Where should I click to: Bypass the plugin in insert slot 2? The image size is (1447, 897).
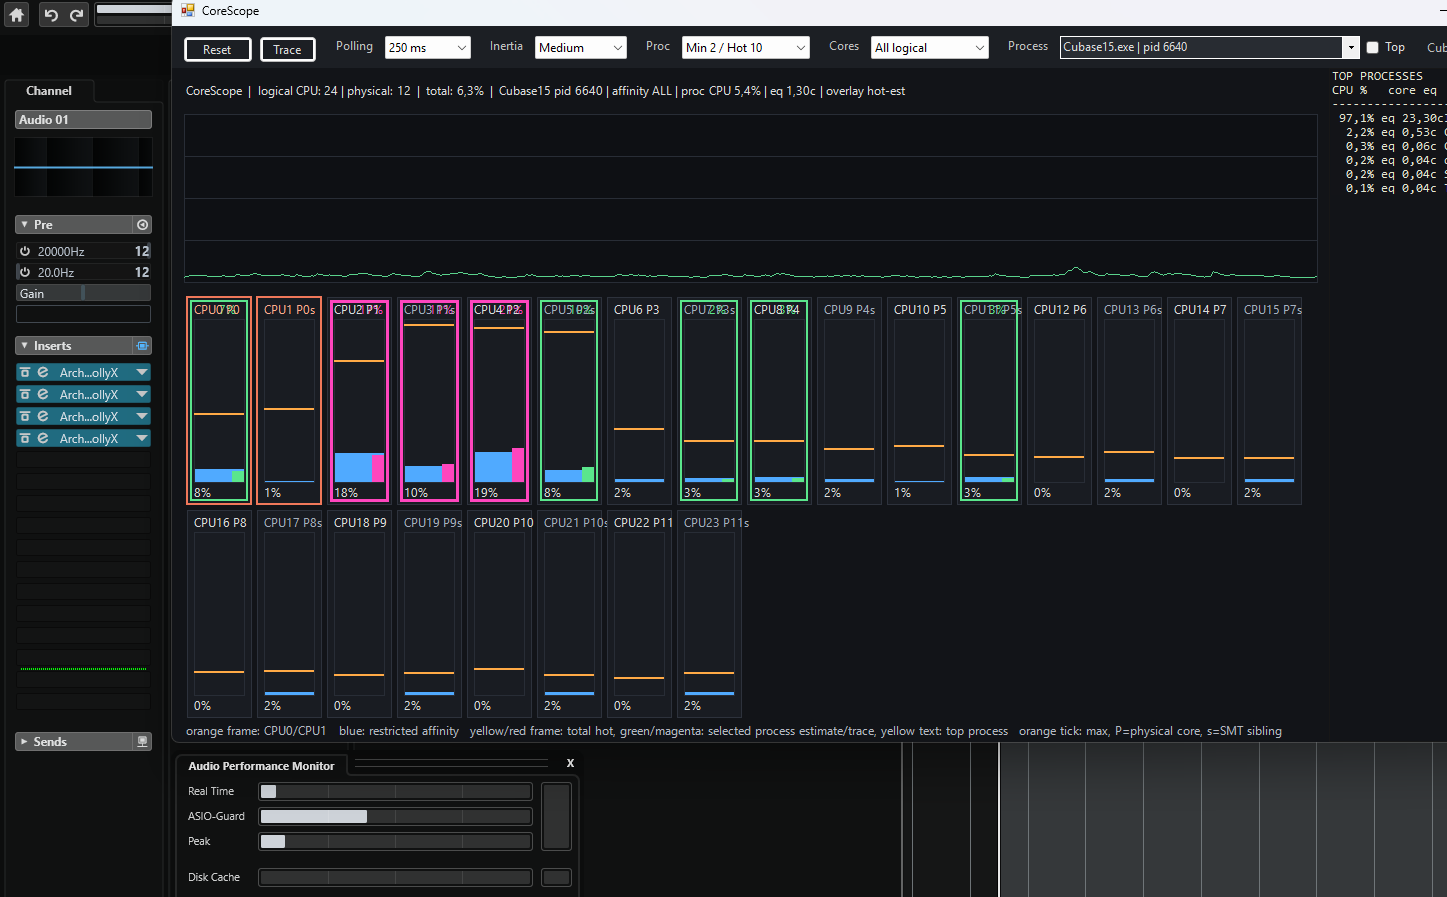[x=25, y=394]
